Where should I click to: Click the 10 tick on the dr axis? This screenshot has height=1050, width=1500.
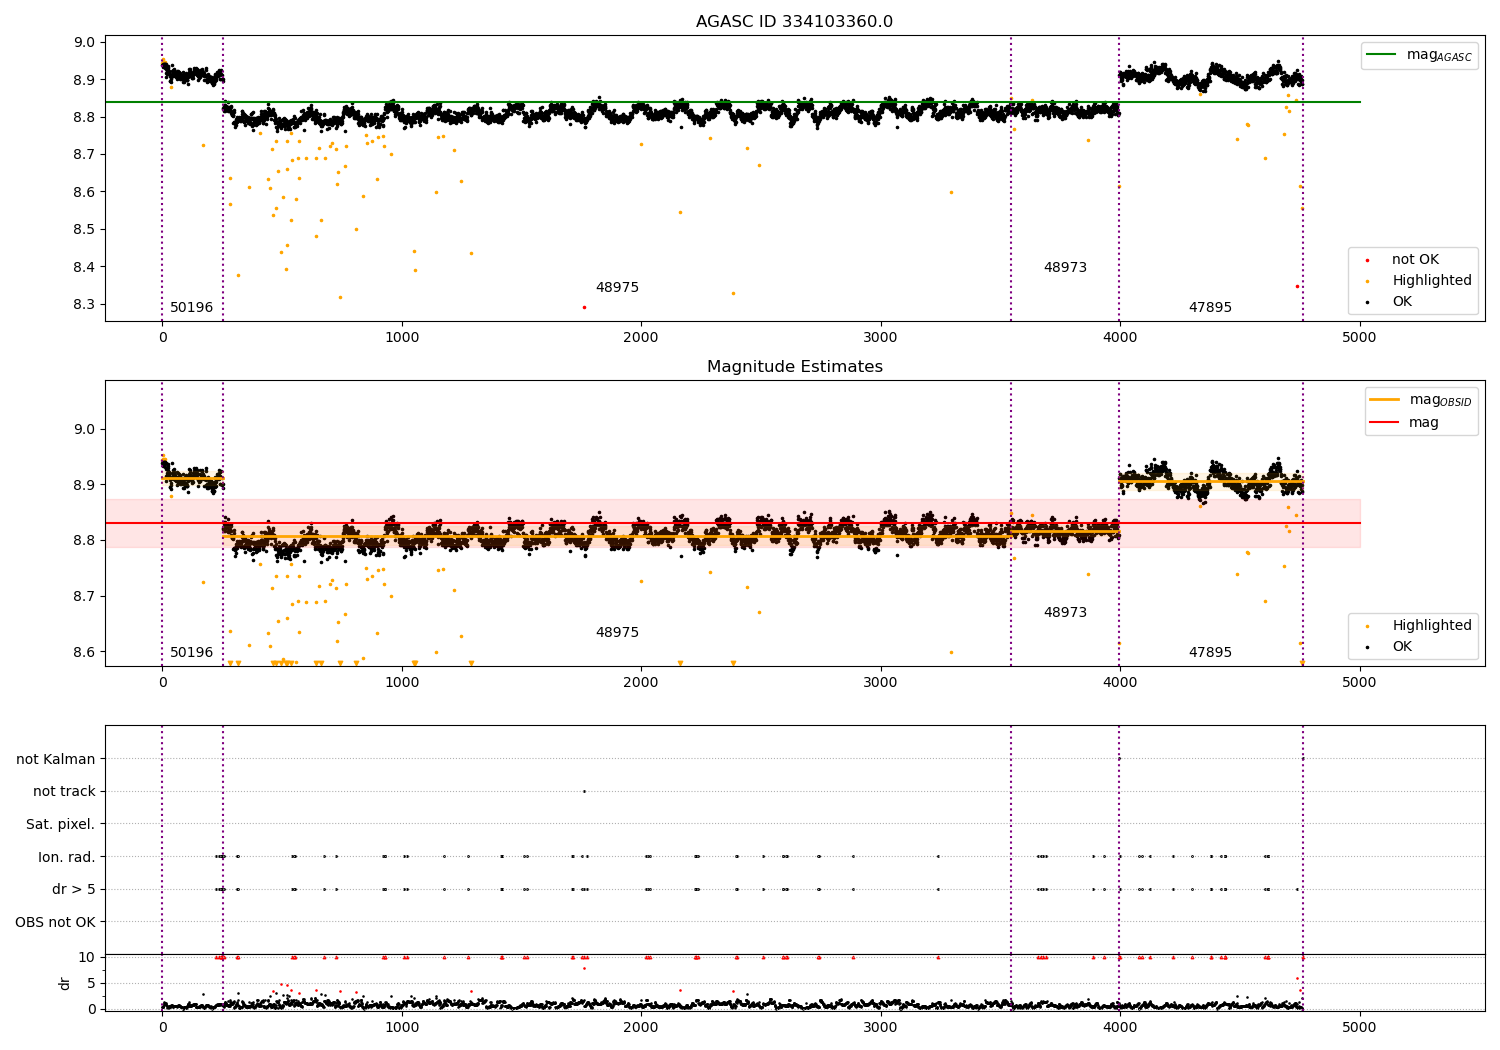pos(87,957)
